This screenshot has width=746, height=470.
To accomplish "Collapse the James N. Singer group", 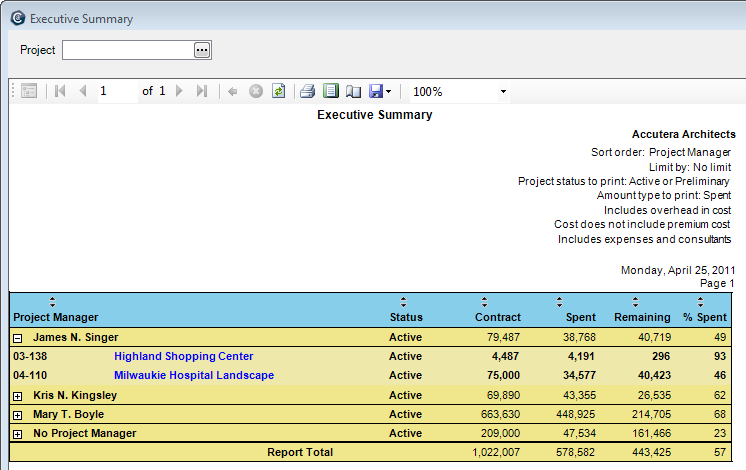I will (18, 338).
